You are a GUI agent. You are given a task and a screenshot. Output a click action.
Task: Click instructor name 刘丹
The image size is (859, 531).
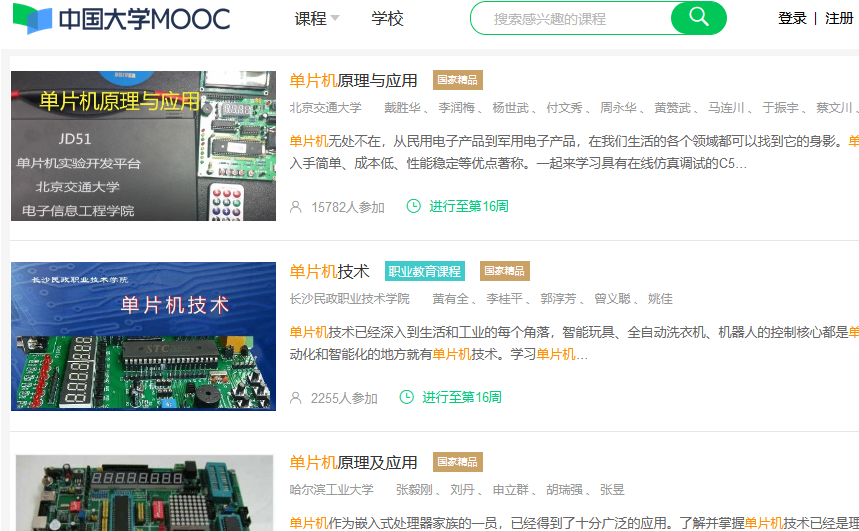coord(462,489)
